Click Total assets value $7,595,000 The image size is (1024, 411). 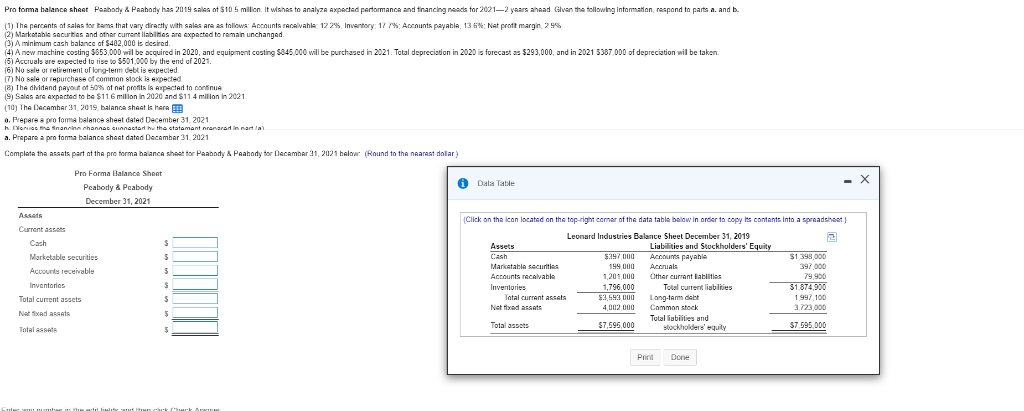616,325
